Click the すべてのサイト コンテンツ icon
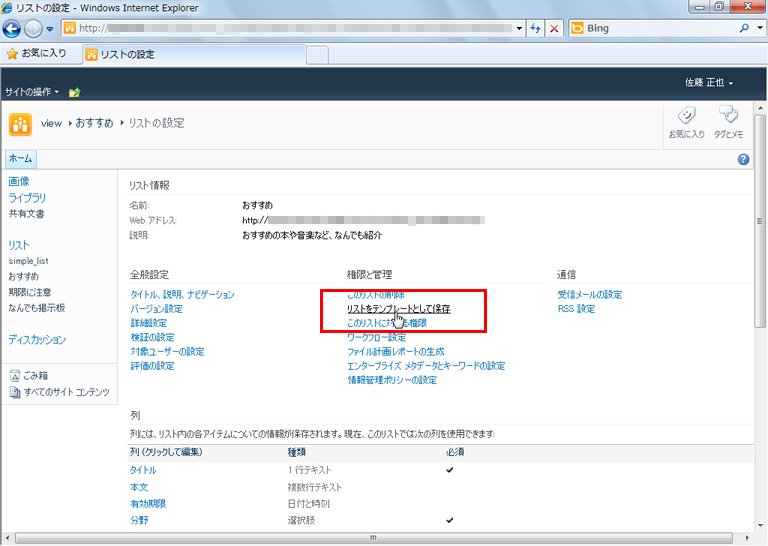The image size is (768, 546). pos(15,392)
